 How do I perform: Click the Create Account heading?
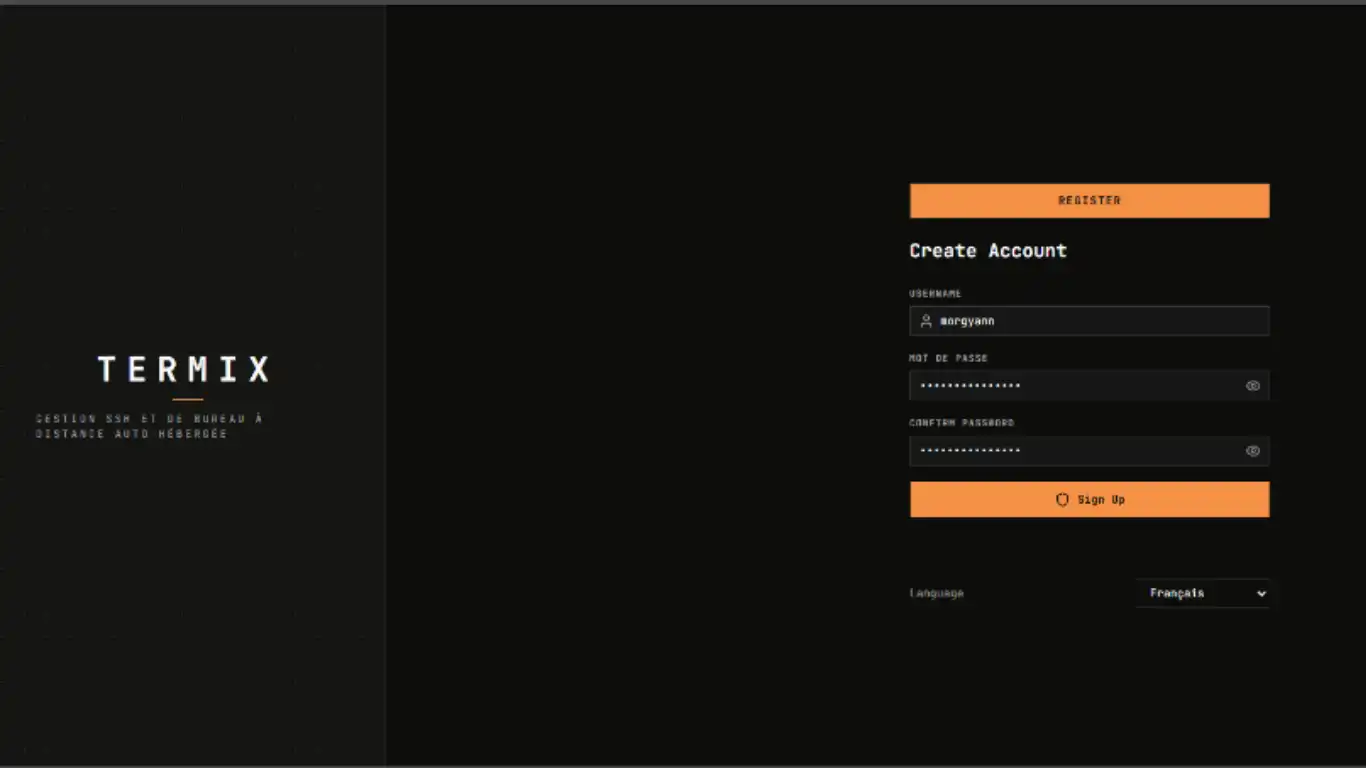988,251
